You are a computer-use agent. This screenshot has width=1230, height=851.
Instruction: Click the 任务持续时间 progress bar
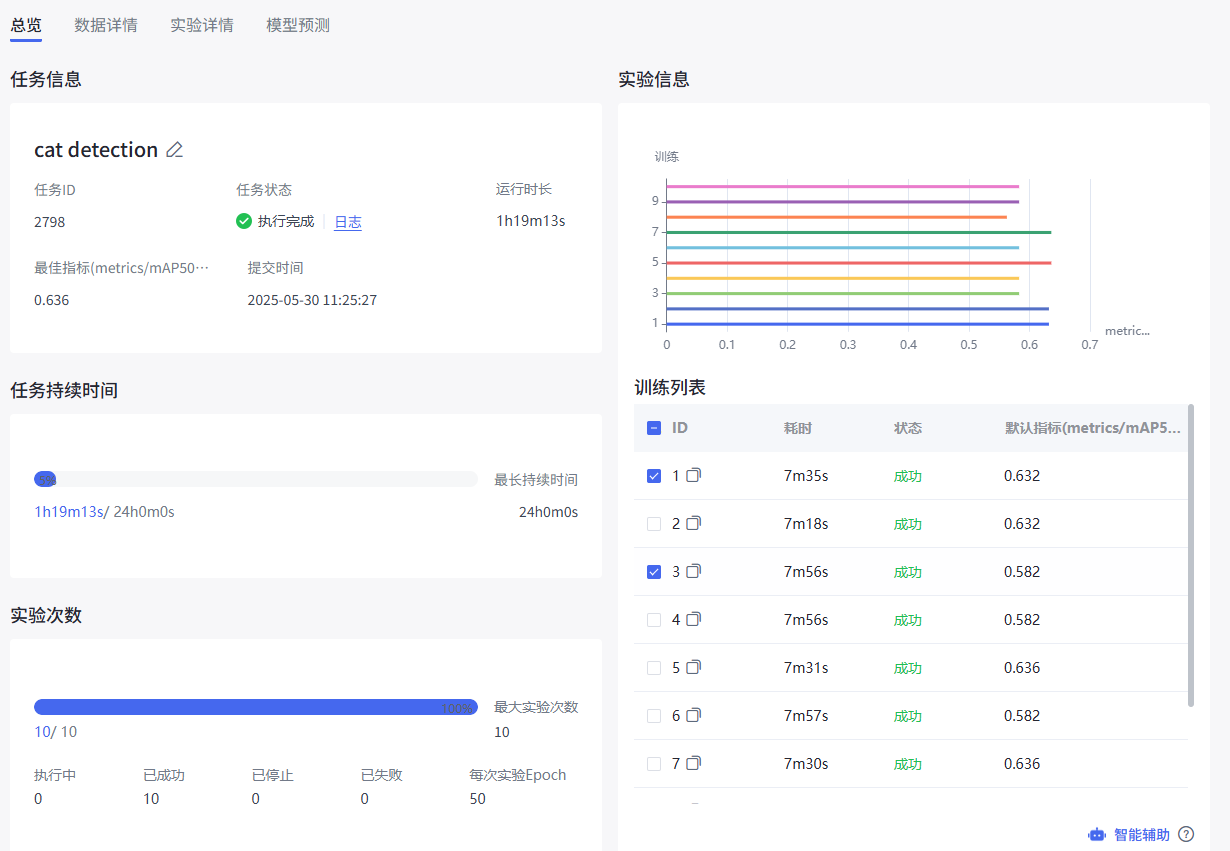[256, 479]
